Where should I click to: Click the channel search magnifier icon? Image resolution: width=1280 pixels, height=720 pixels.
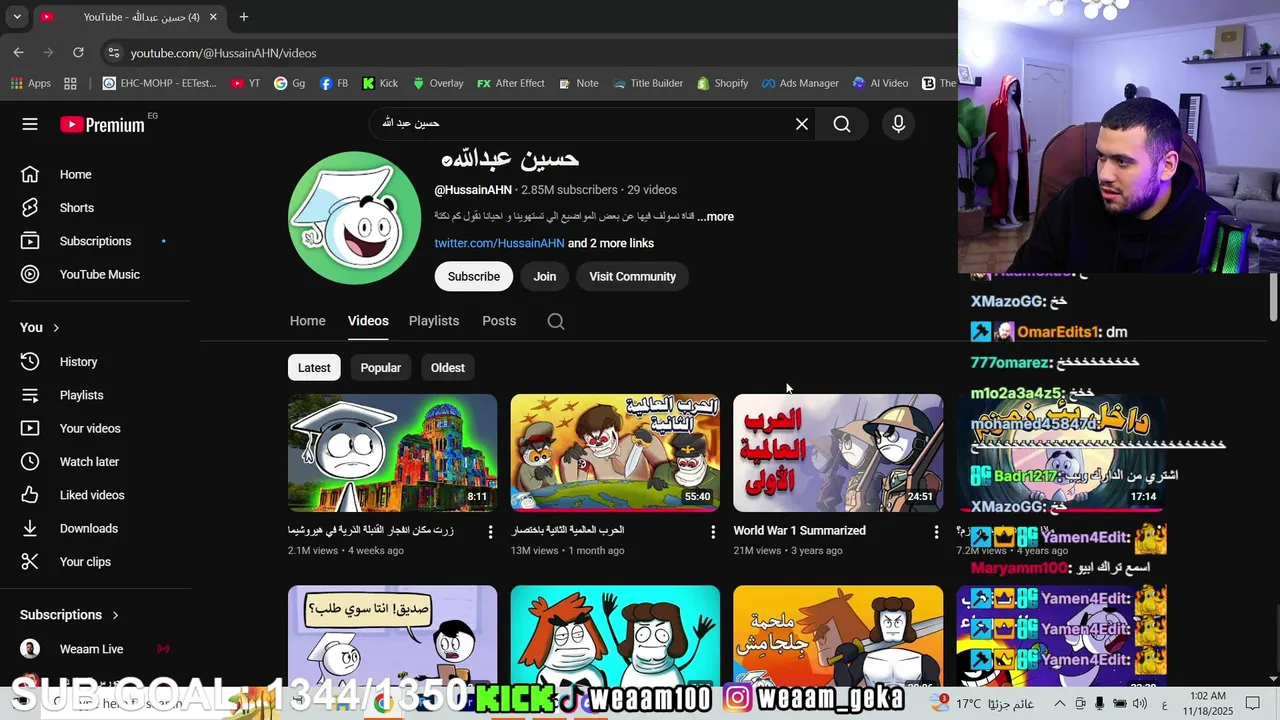pos(556,321)
